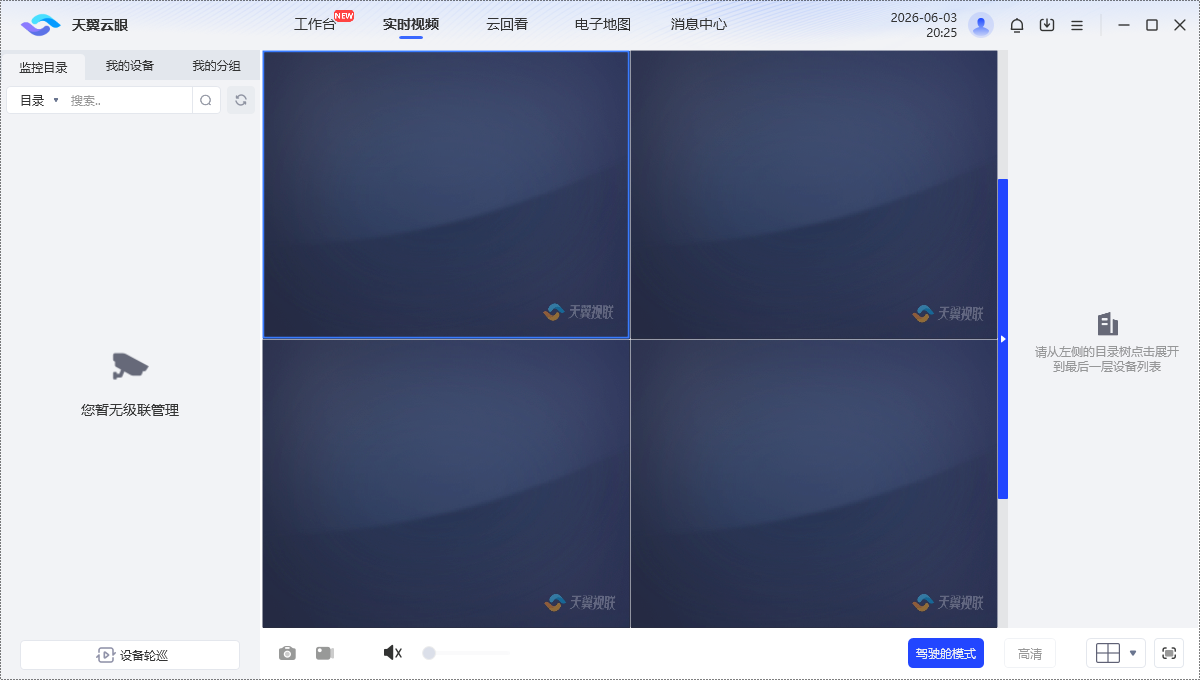The width and height of the screenshot is (1200, 680).
Task: Open the notification bell
Action: [x=1017, y=25]
